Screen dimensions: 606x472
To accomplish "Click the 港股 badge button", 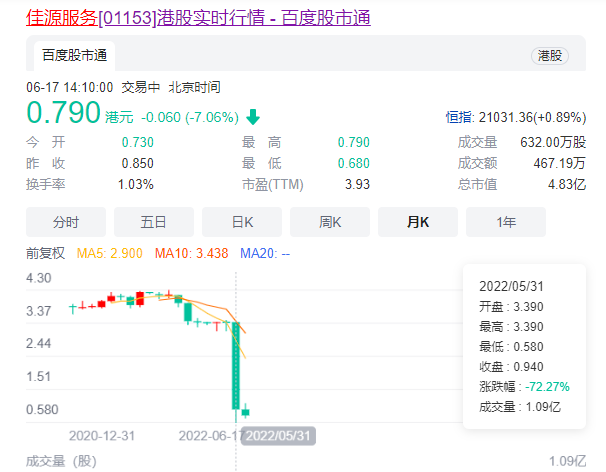I will click(x=550, y=56).
